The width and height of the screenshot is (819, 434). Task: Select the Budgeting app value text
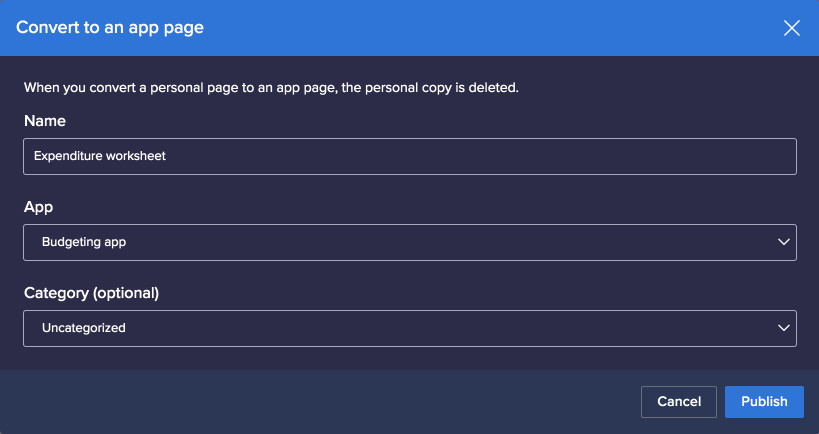click(x=84, y=242)
